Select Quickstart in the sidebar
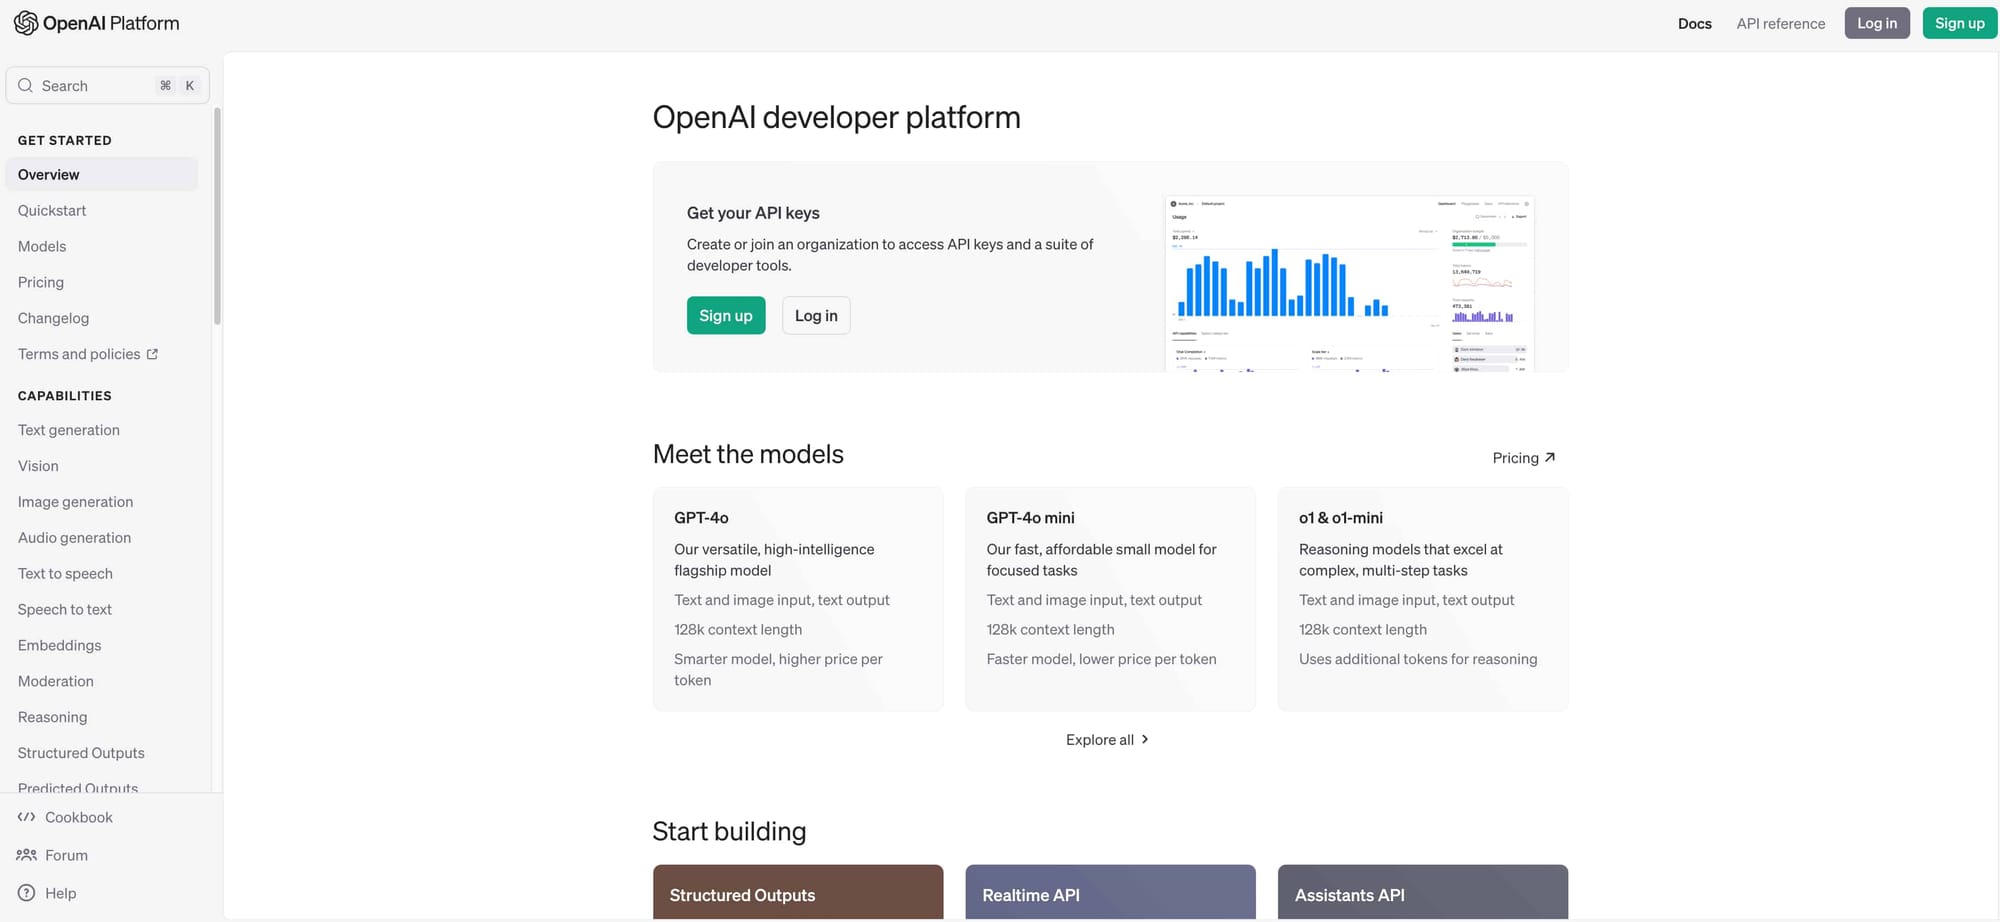 pyautogui.click(x=52, y=210)
